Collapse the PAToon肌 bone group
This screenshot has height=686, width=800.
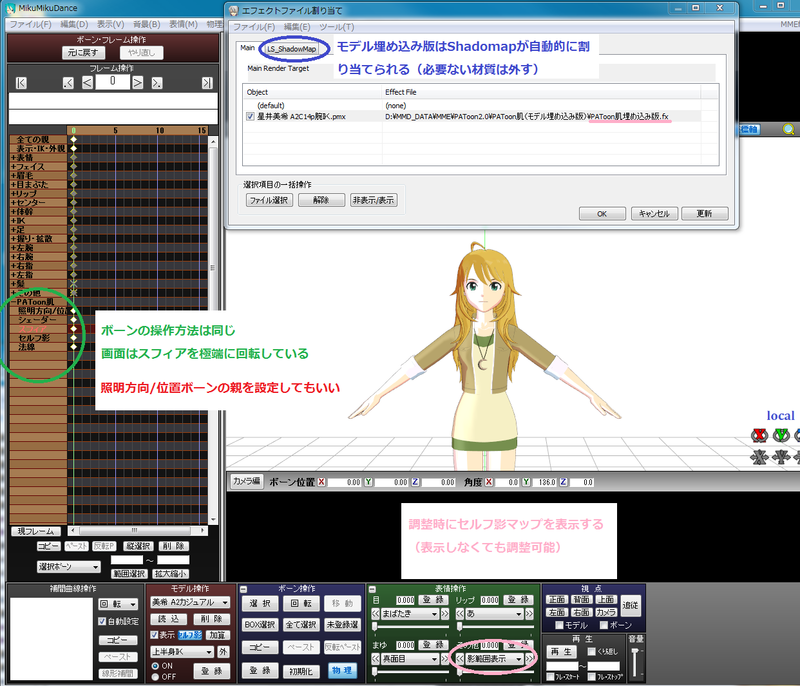[x=14, y=302]
